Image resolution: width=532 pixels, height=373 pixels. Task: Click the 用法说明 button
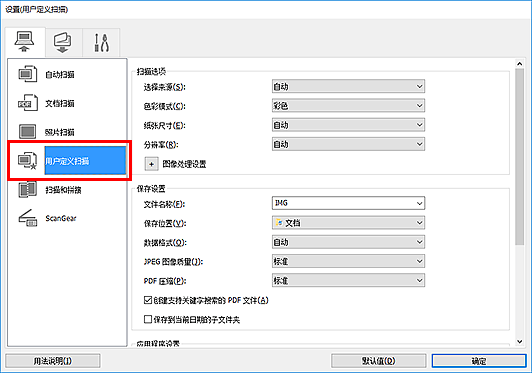point(53,361)
